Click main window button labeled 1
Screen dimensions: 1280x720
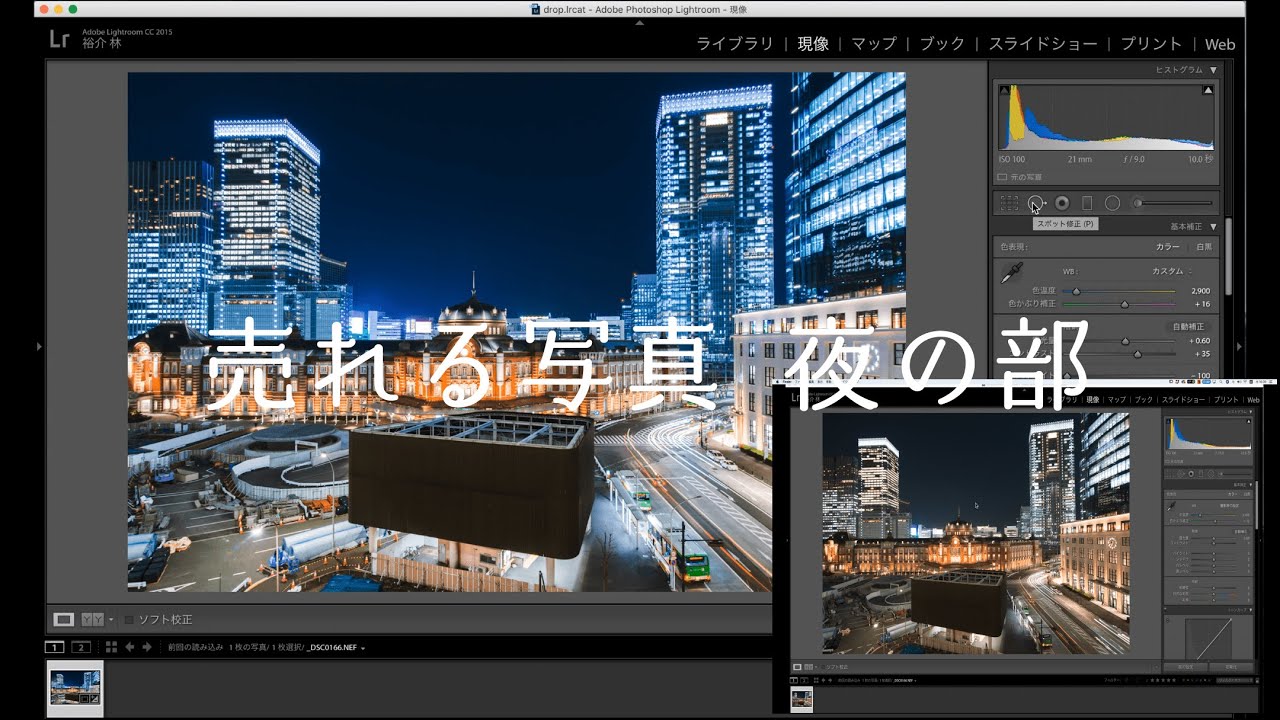tap(56, 647)
